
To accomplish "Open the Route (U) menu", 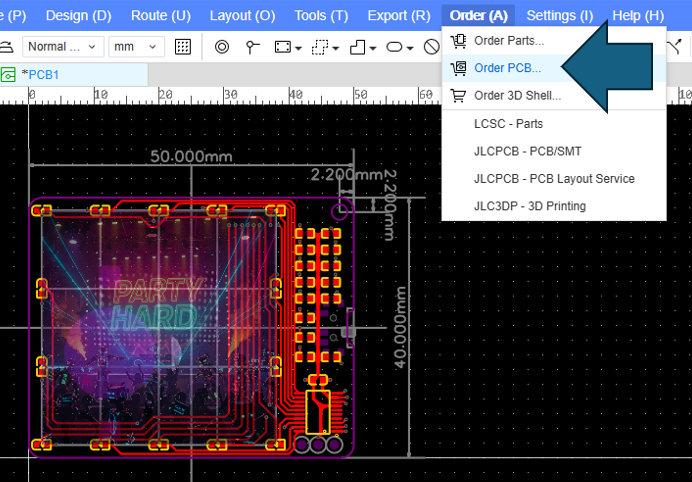I will point(161,16).
